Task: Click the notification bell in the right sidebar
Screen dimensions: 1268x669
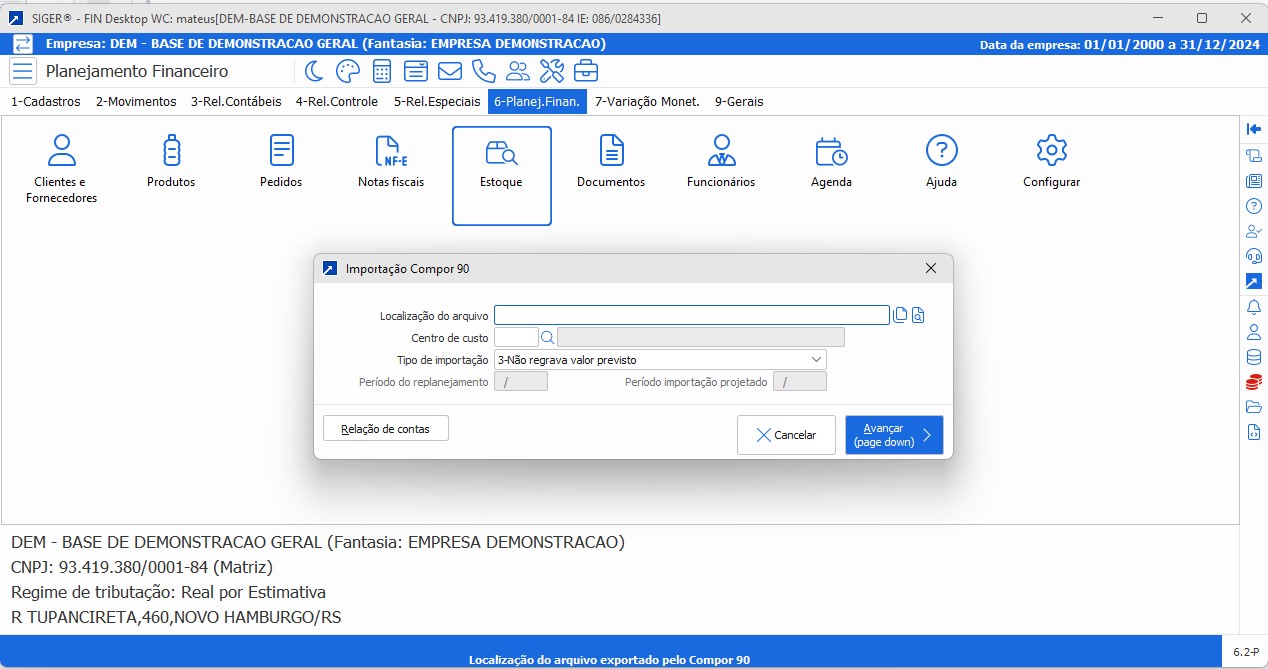Action: pyautogui.click(x=1253, y=307)
